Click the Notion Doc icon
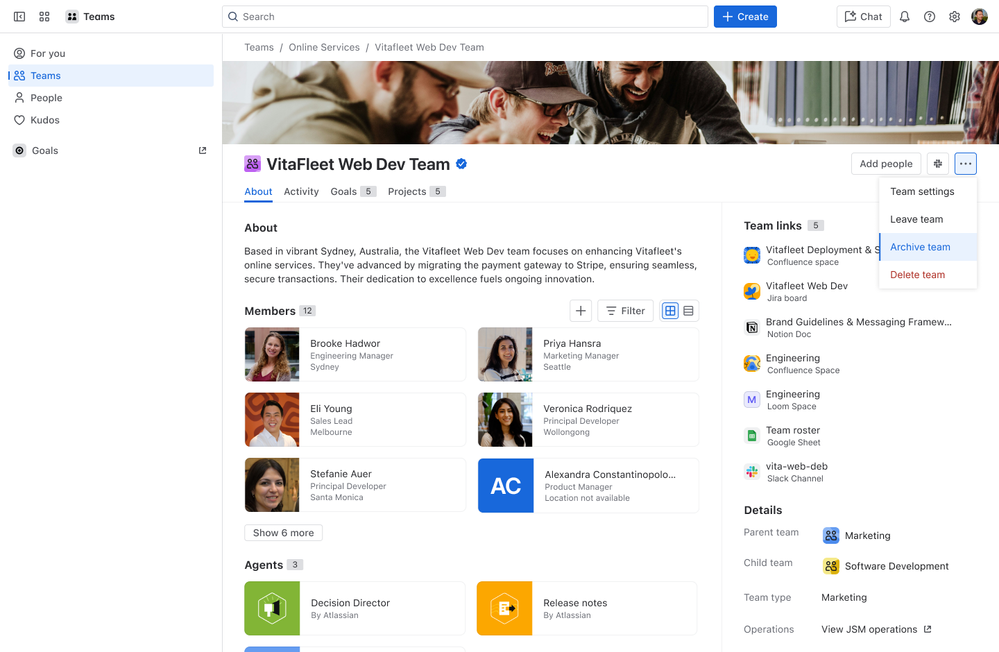Image resolution: width=999 pixels, height=652 pixels. point(752,328)
